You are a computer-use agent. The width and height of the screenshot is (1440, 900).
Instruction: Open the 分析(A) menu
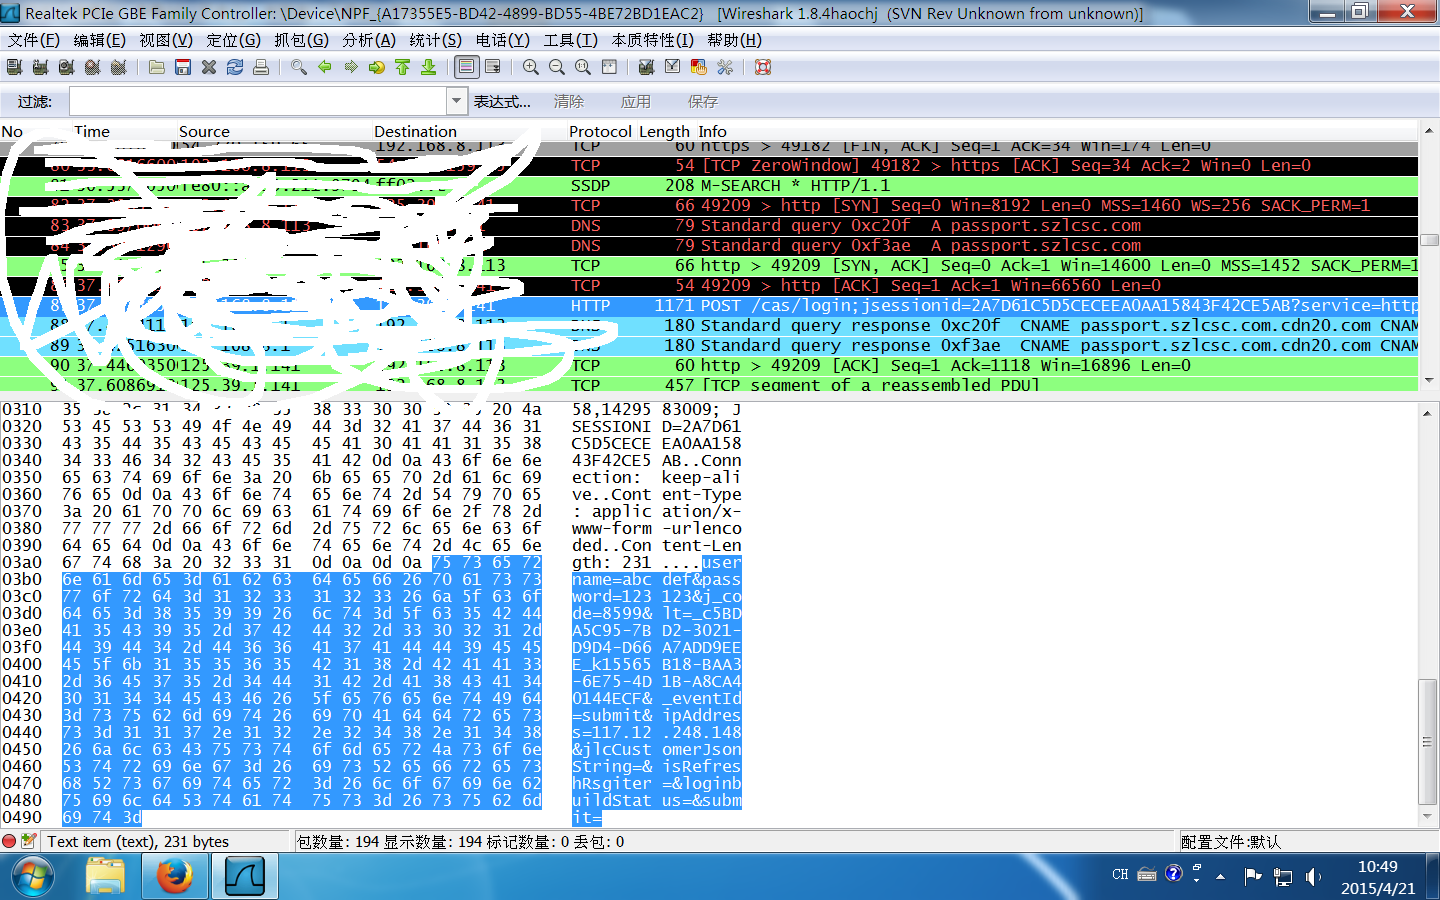click(x=369, y=40)
